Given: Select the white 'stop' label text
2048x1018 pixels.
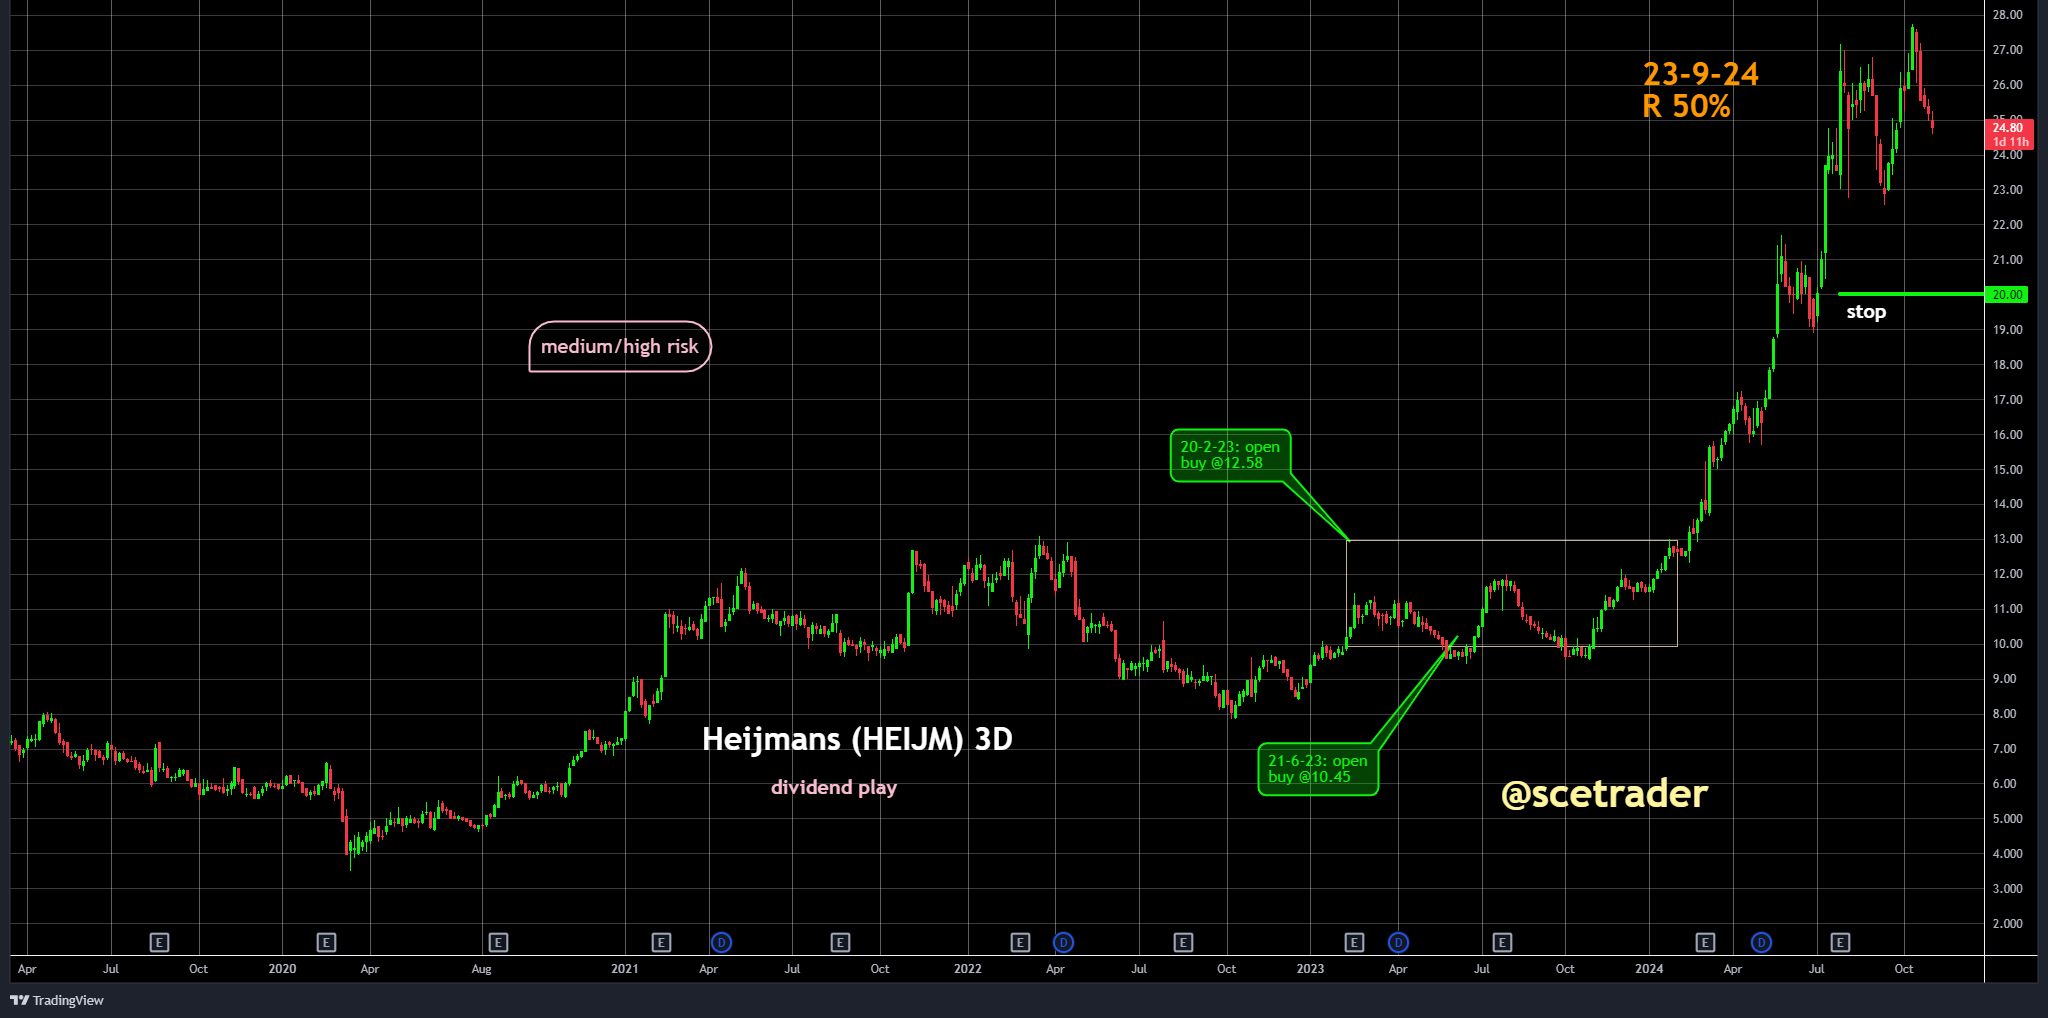Looking at the screenshot, I should (x=1866, y=312).
